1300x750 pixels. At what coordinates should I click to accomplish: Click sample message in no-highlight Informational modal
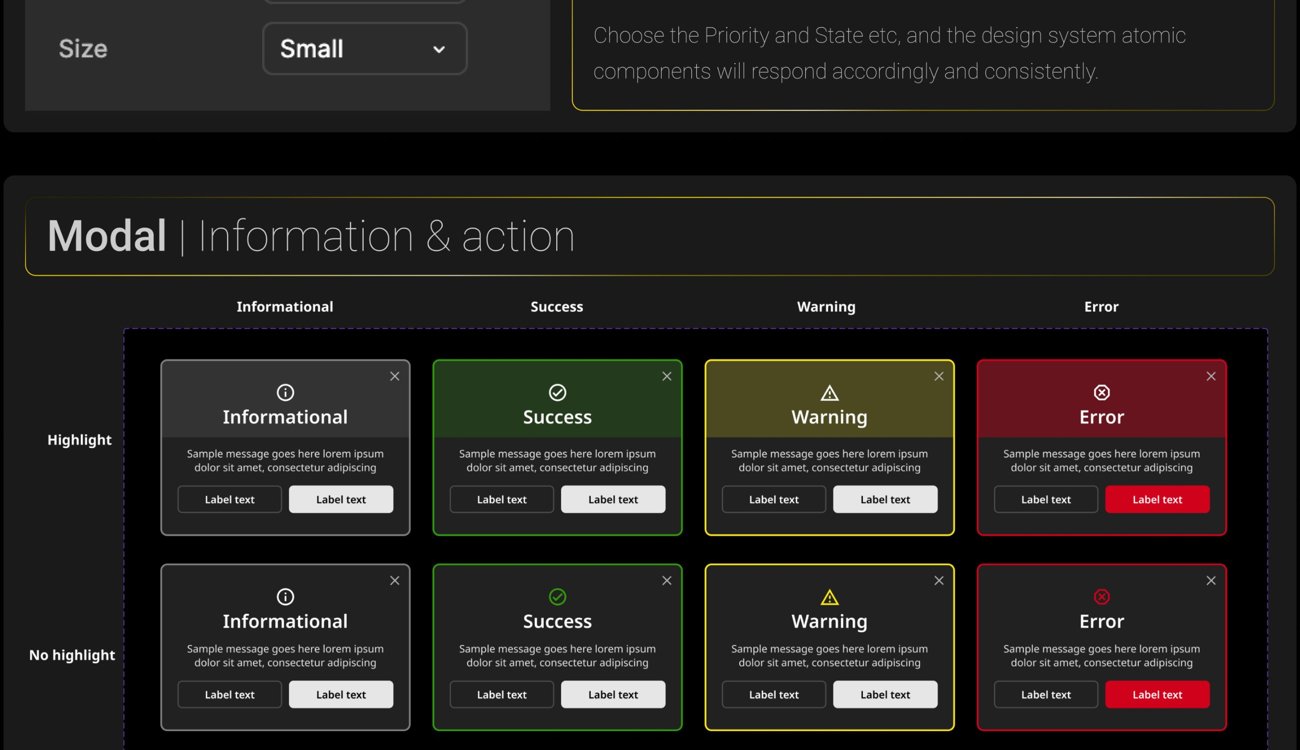coord(285,655)
